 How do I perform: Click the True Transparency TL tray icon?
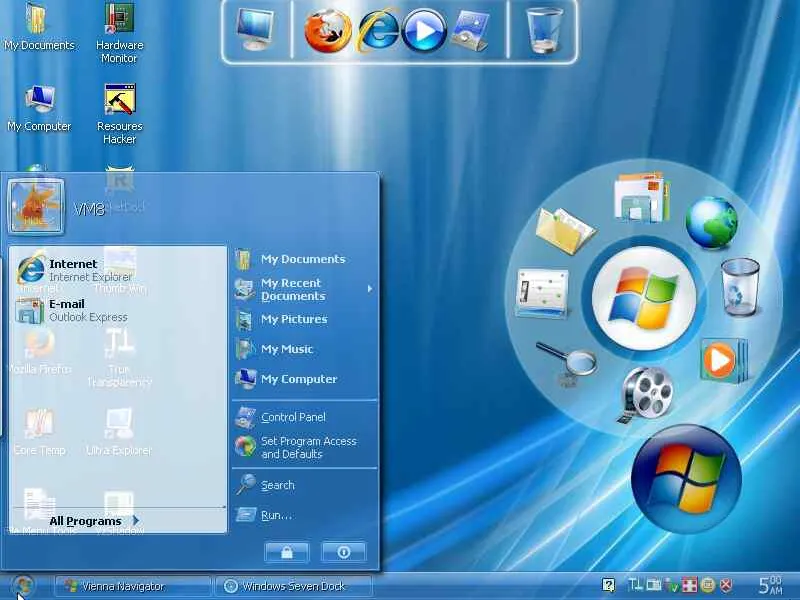point(635,585)
